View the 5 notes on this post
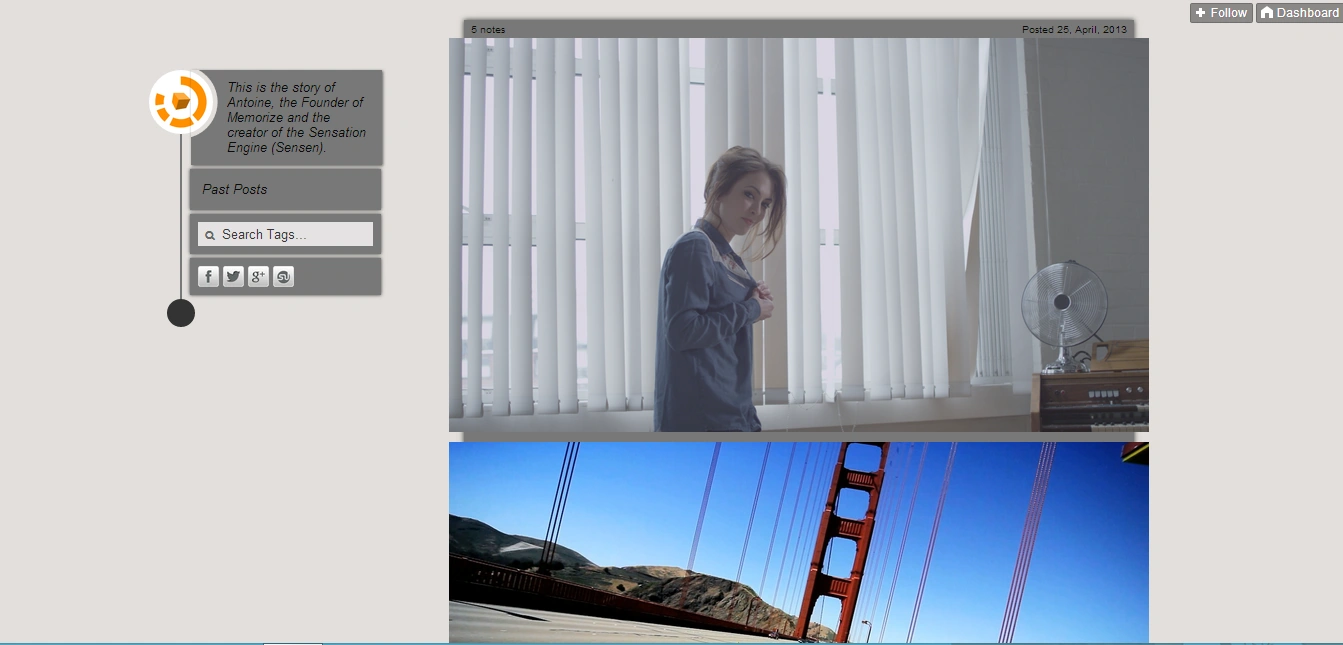The height and width of the screenshot is (645, 1343). pyautogui.click(x=488, y=30)
